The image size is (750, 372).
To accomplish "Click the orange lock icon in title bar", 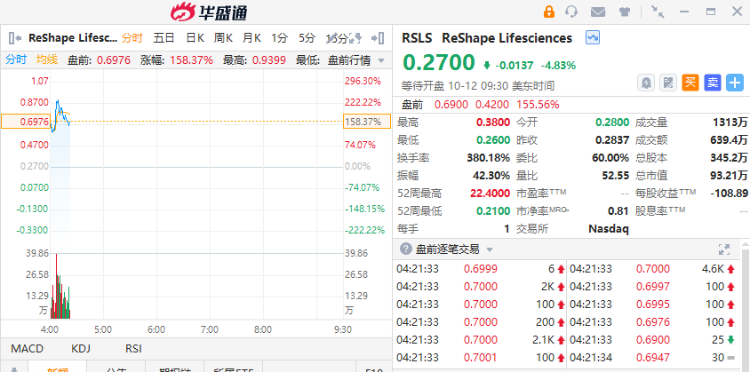I will click(x=549, y=11).
